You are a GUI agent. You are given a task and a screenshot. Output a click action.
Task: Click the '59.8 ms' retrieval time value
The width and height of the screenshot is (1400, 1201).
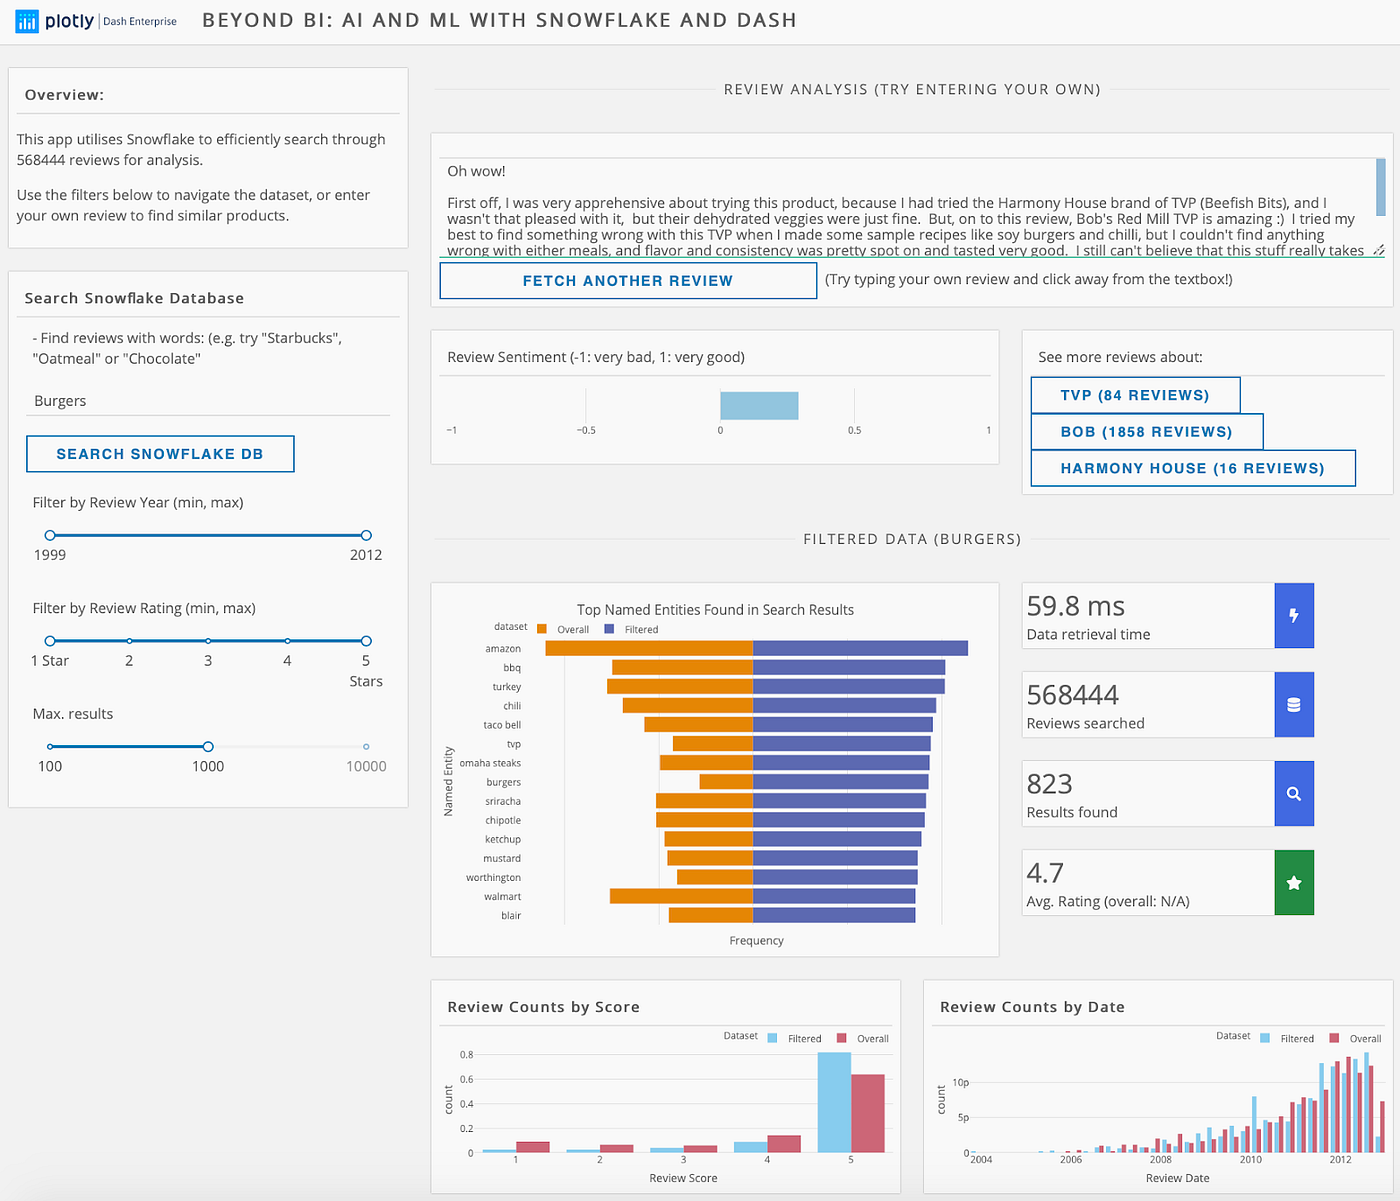pos(1076,607)
